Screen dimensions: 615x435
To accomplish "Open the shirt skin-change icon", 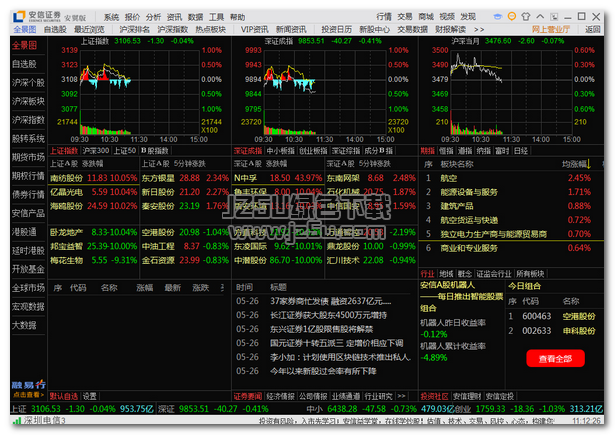I will (x=526, y=16).
